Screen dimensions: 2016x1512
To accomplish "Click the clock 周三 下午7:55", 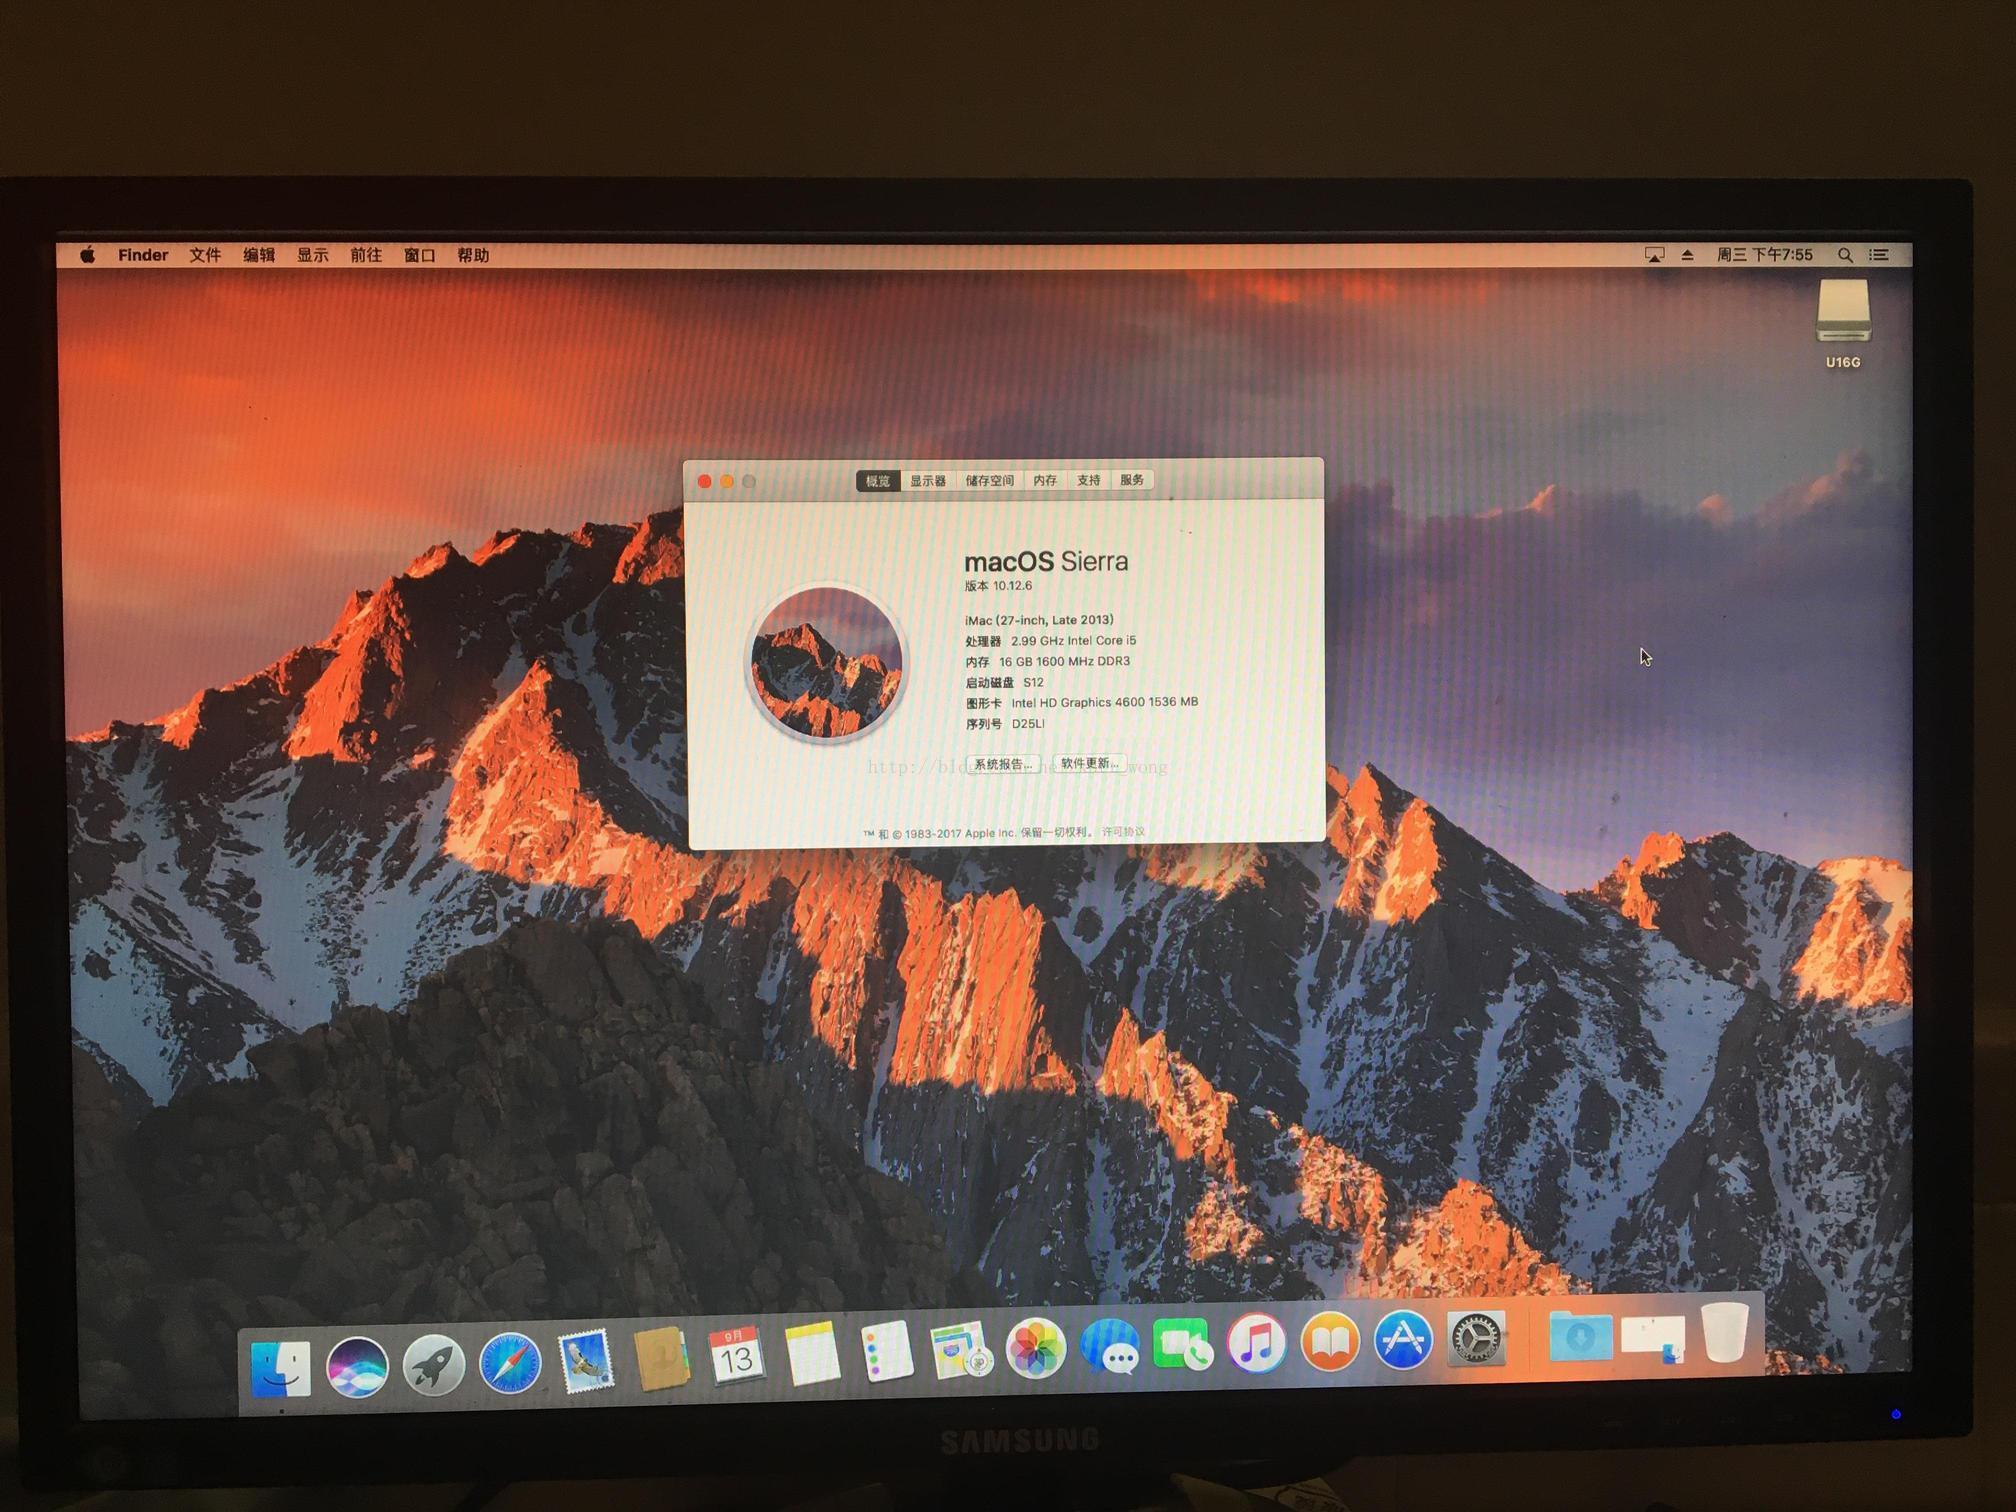I will coord(1765,255).
